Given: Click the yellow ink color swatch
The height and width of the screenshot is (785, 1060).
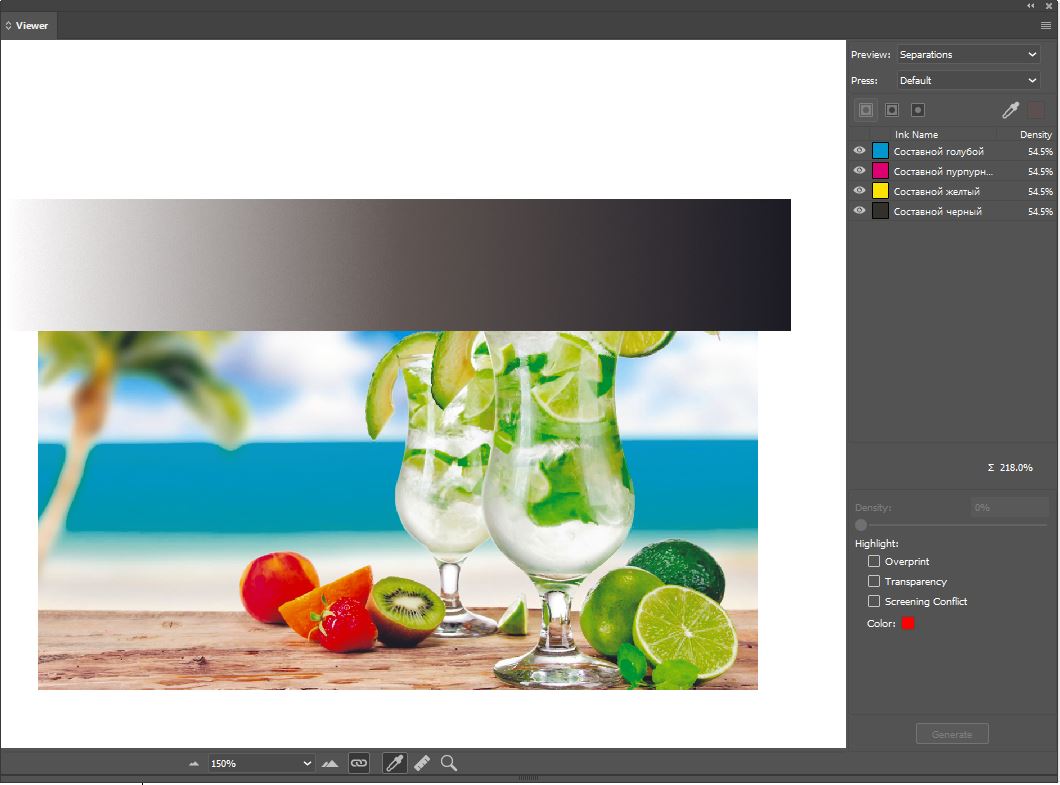Looking at the screenshot, I should coord(880,191).
